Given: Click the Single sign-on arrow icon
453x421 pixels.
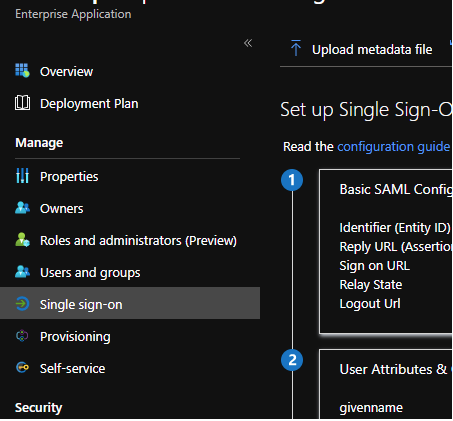Looking at the screenshot, I should click(x=22, y=304).
